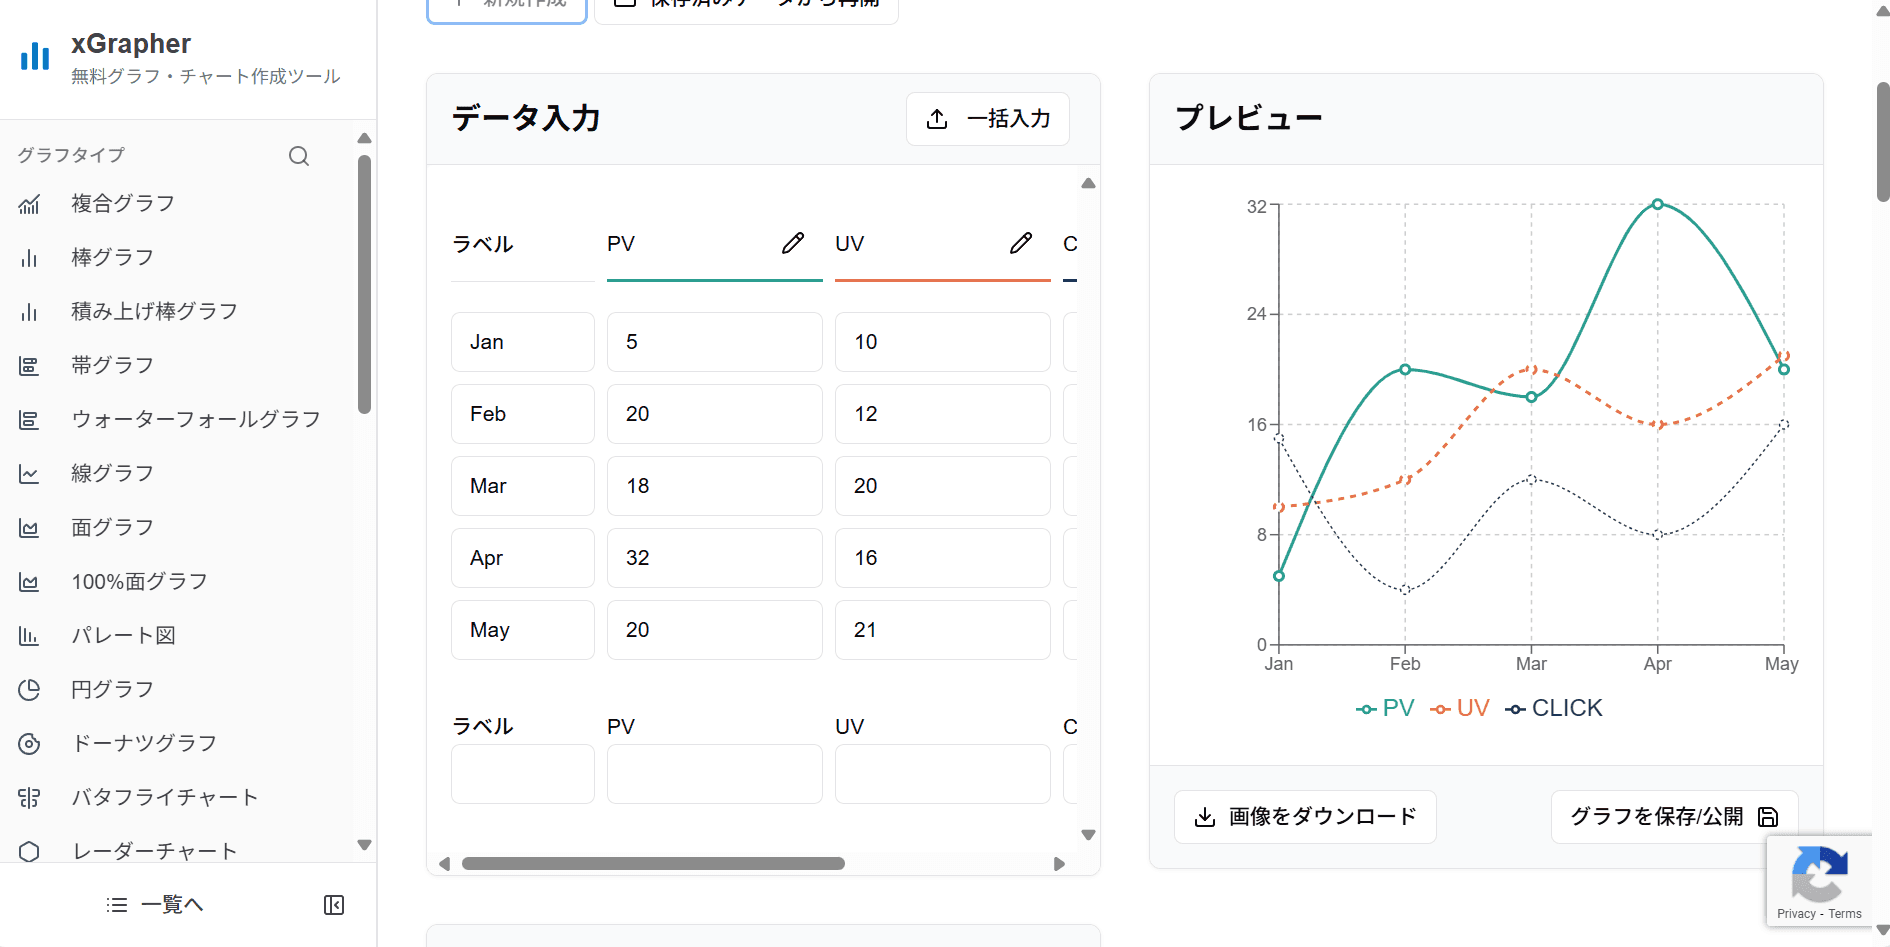This screenshot has width=1890, height=947.
Task: Click the graph type search icon
Action: click(x=298, y=156)
